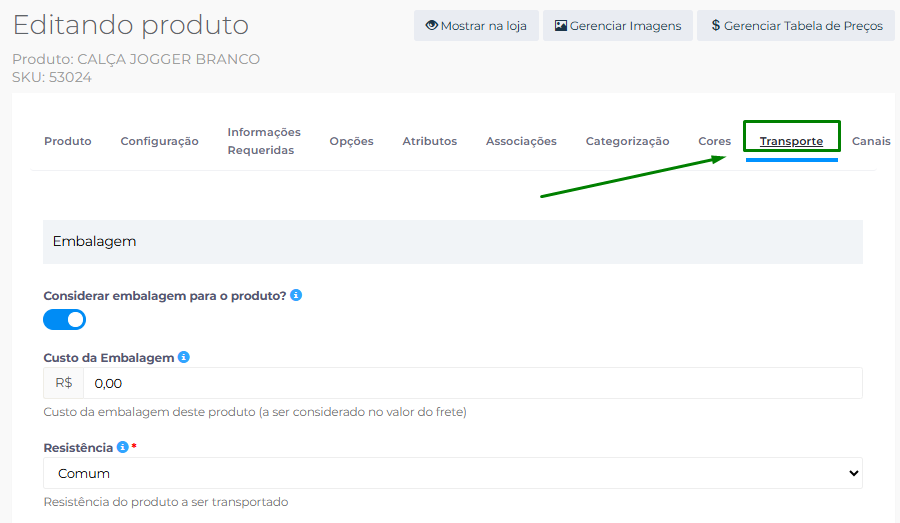Click the info icon beside Custo da Embalagem

184,357
